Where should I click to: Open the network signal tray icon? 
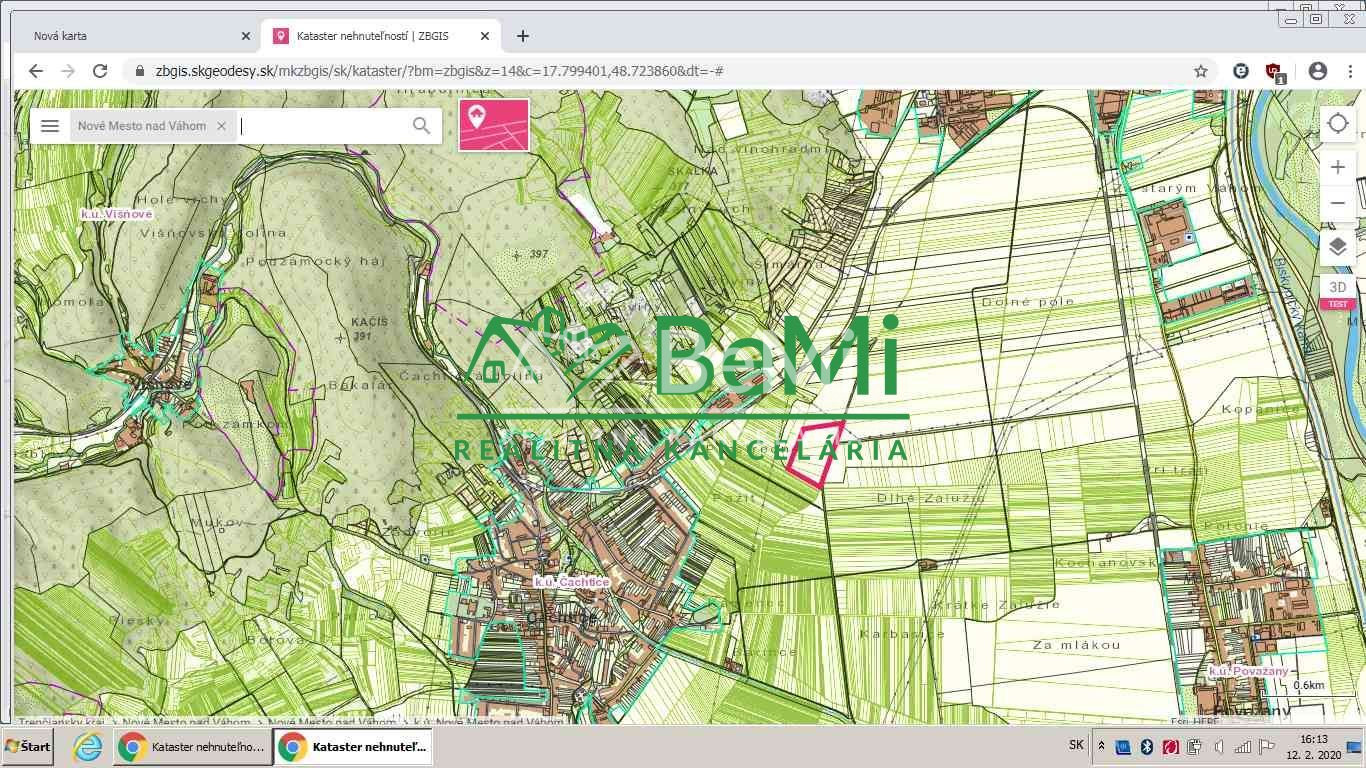pyautogui.click(x=1243, y=746)
